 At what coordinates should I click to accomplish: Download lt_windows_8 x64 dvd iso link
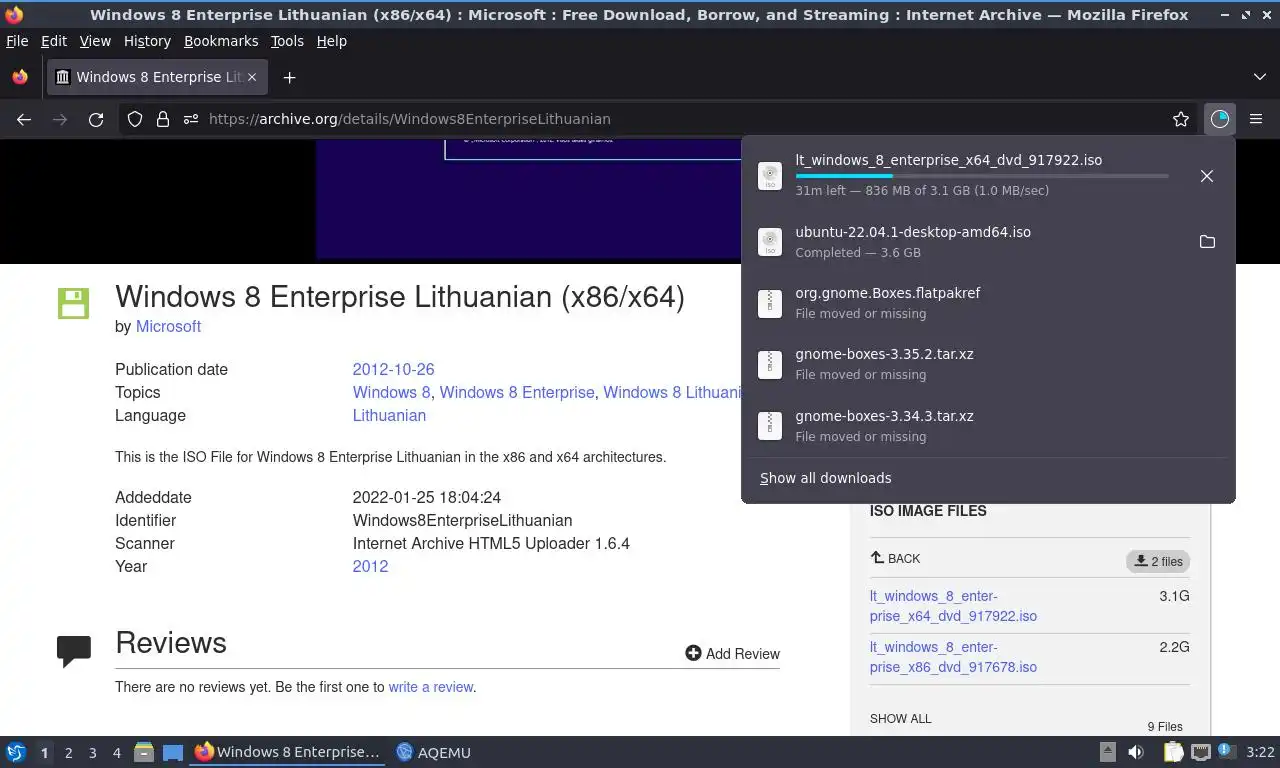tap(953, 606)
